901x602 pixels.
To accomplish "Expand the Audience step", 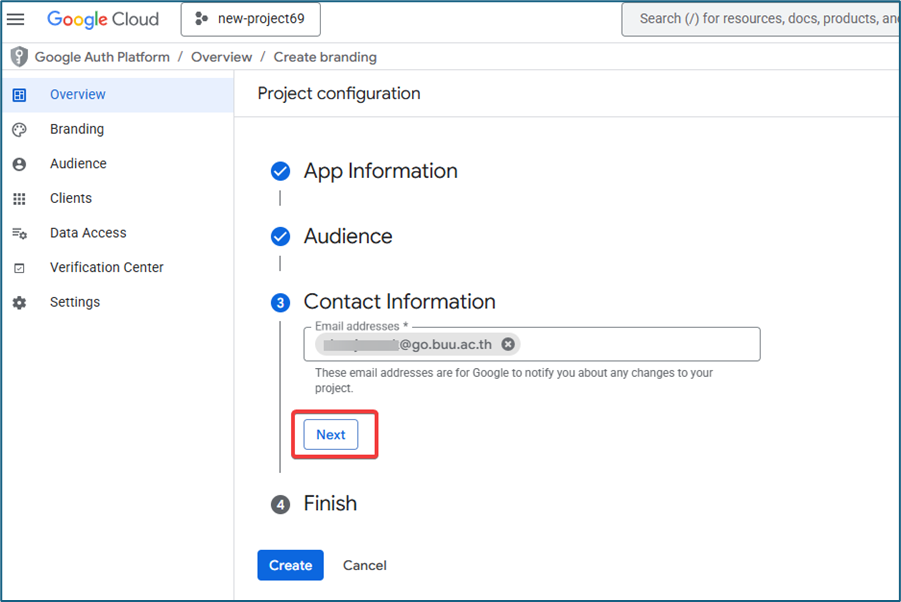I will (x=348, y=236).
